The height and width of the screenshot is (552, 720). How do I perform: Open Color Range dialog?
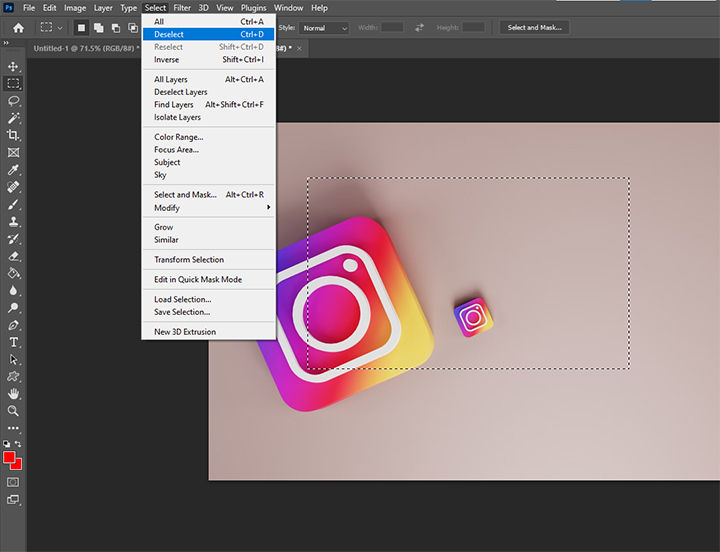pyautogui.click(x=208, y=137)
